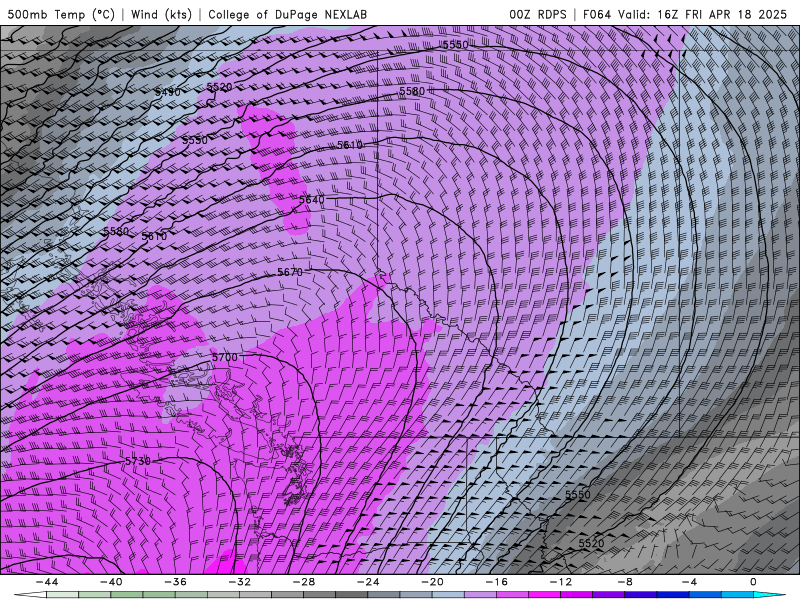The height and width of the screenshot is (600, 800).
Task: Click the 5610 contour label above 5640
Action: (x=349, y=145)
